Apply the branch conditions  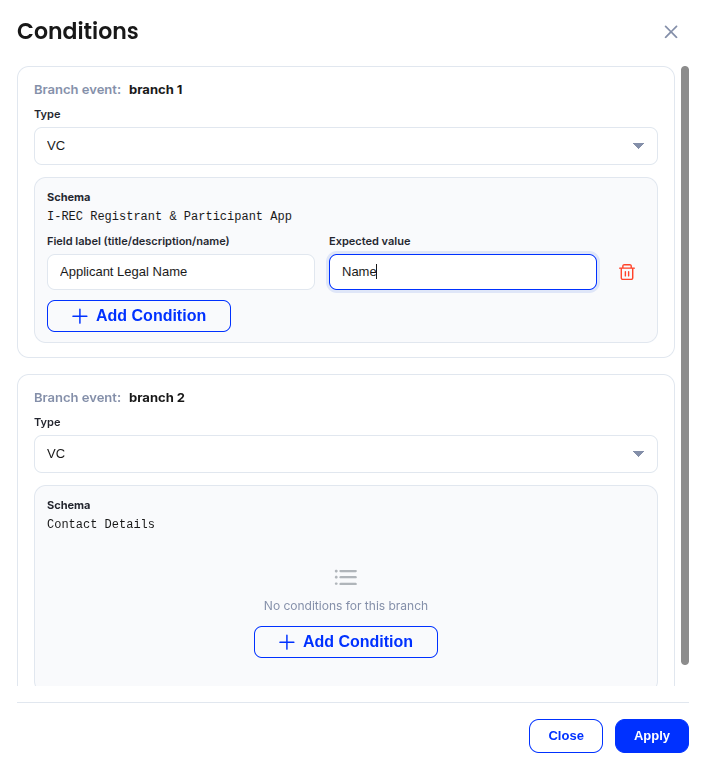[651, 736]
